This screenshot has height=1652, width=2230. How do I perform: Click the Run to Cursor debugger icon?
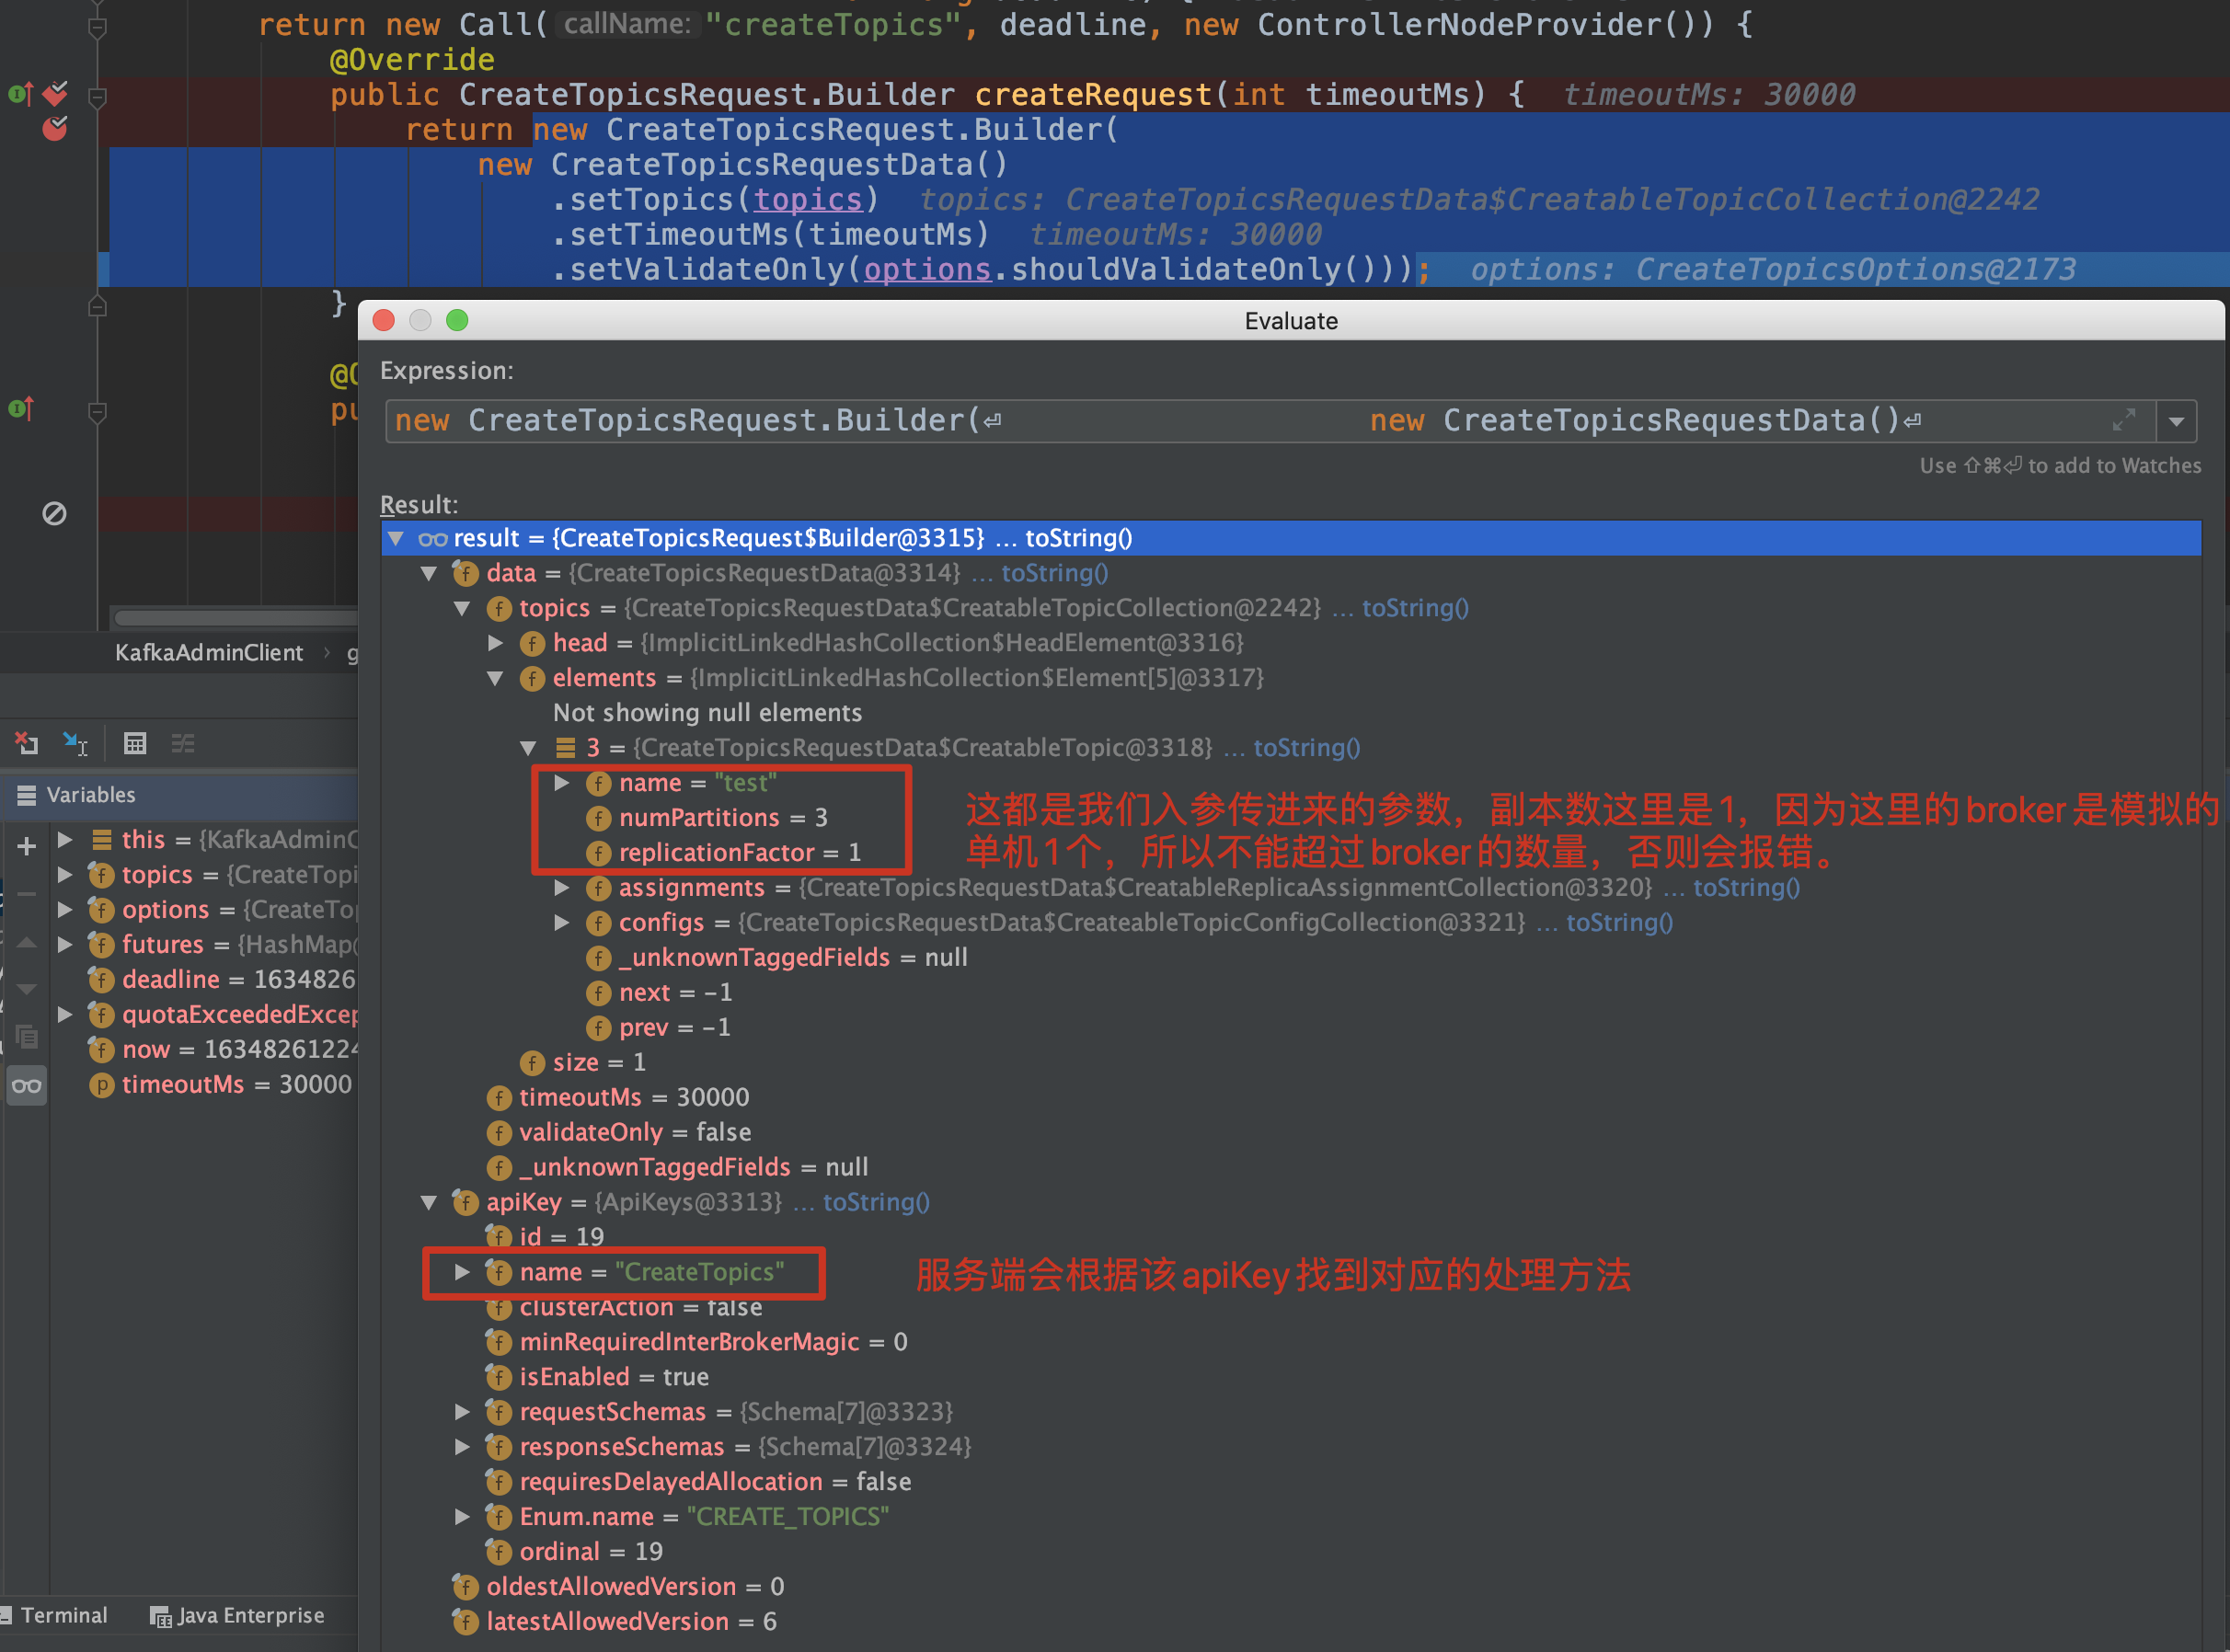[75, 743]
